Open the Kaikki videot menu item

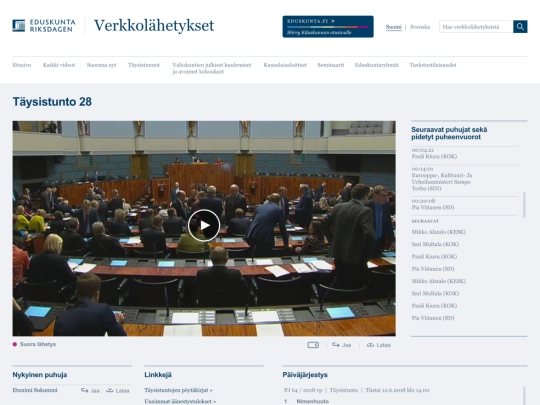pyautogui.click(x=59, y=65)
